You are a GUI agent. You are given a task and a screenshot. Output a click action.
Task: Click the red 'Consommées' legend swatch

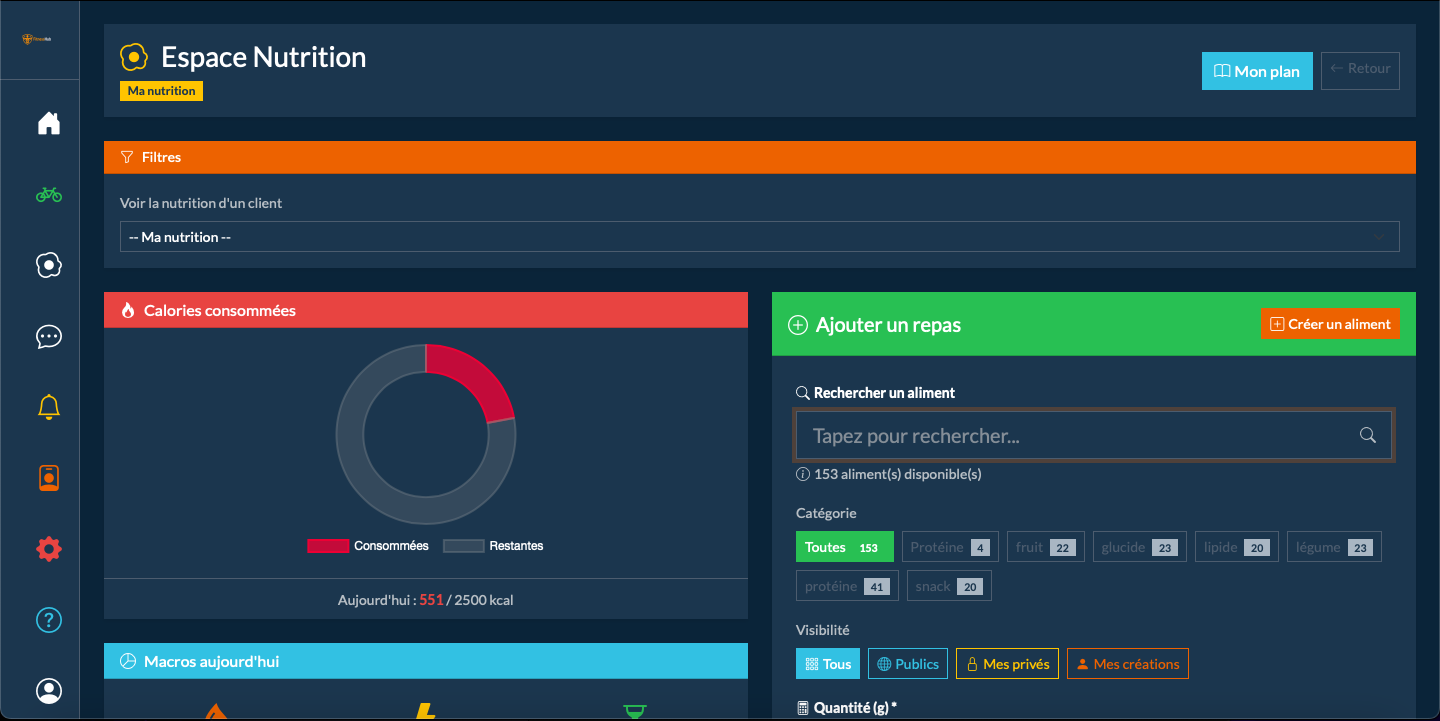(327, 546)
